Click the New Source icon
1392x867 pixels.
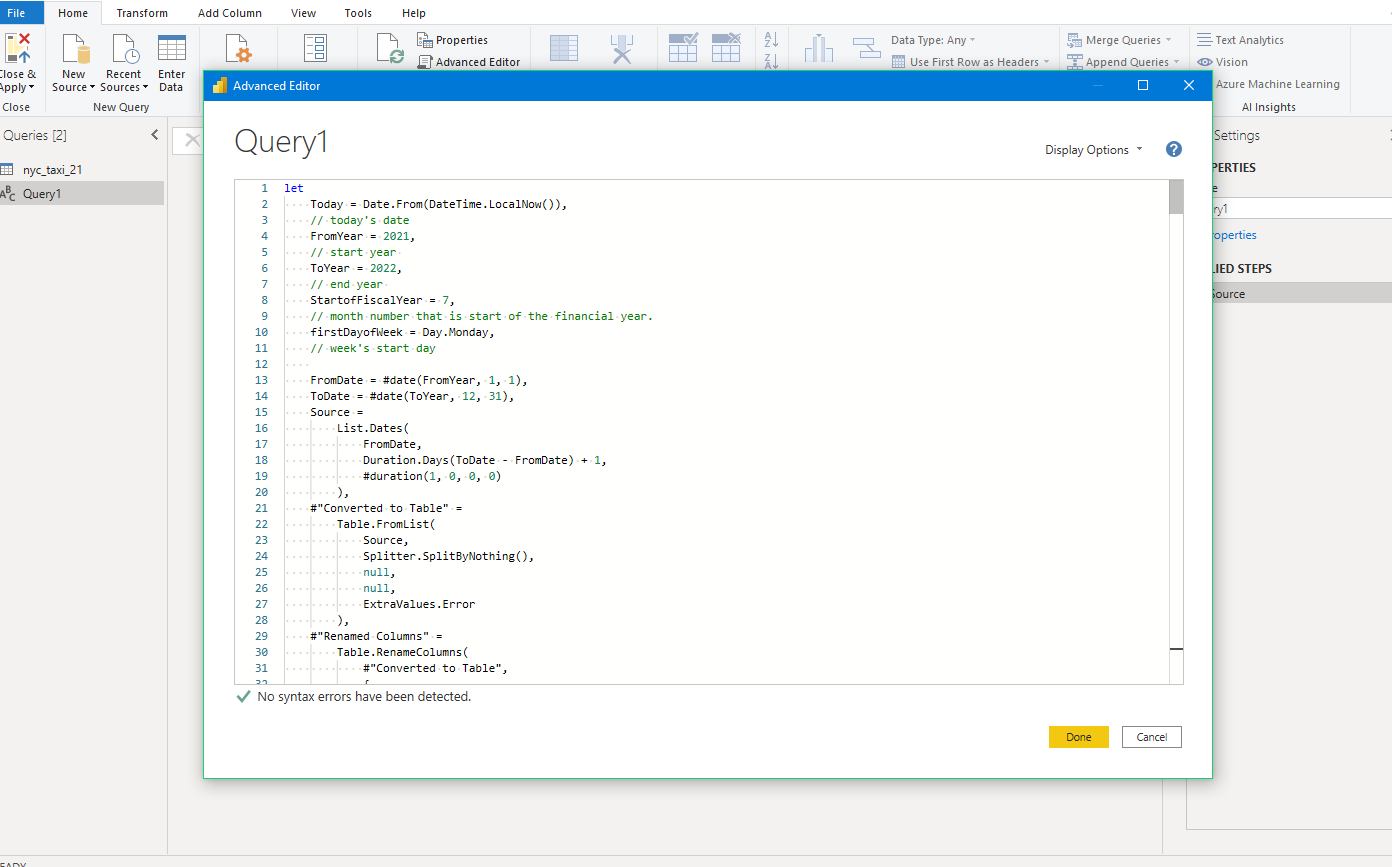(75, 48)
